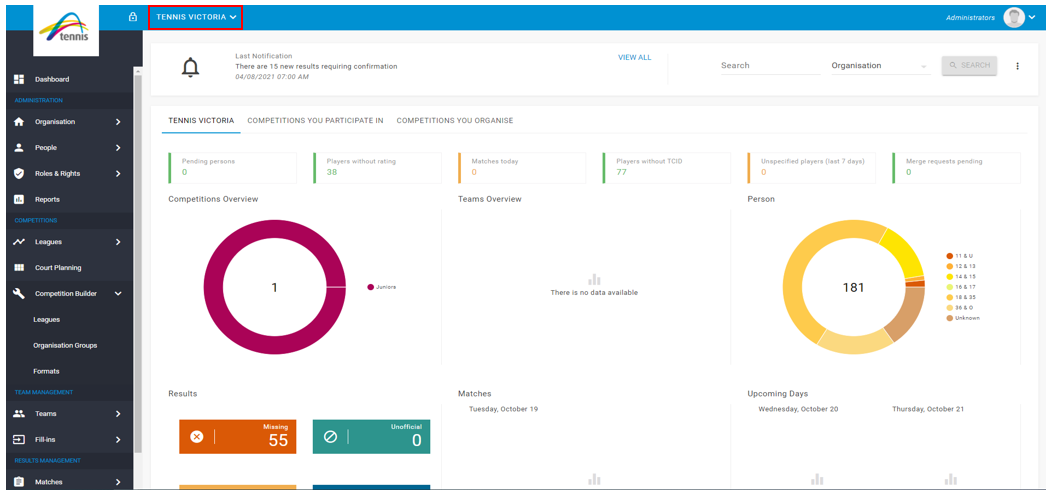The image size is (1056, 497).
Task: Open the Pending persons stat card
Action: click(232, 168)
